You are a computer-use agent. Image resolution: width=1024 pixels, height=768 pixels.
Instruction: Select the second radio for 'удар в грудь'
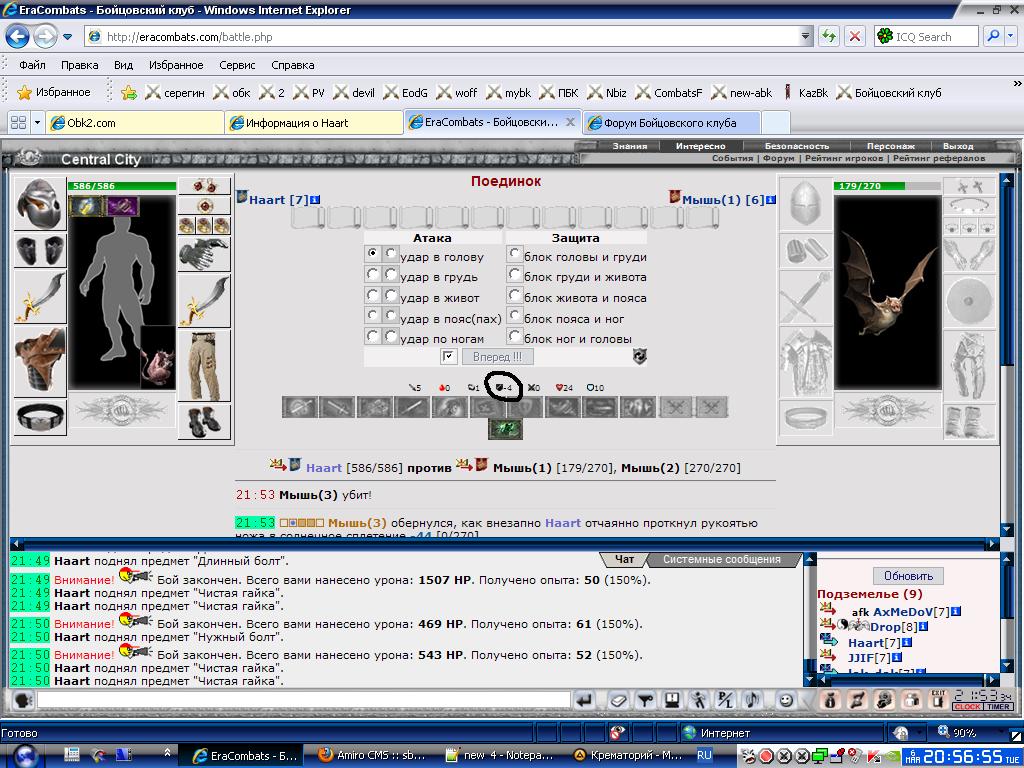391,274
